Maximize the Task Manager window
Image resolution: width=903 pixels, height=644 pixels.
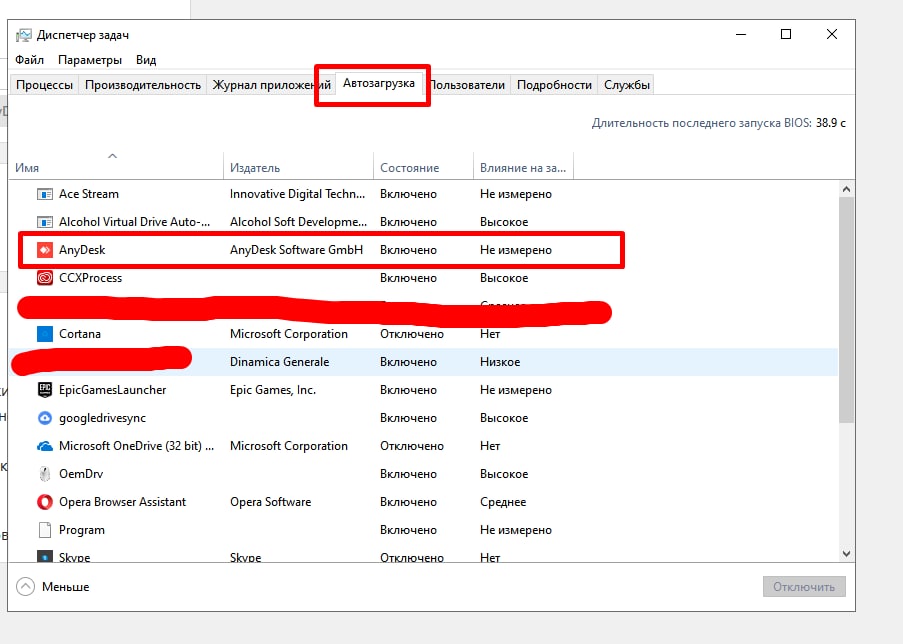(x=786, y=35)
